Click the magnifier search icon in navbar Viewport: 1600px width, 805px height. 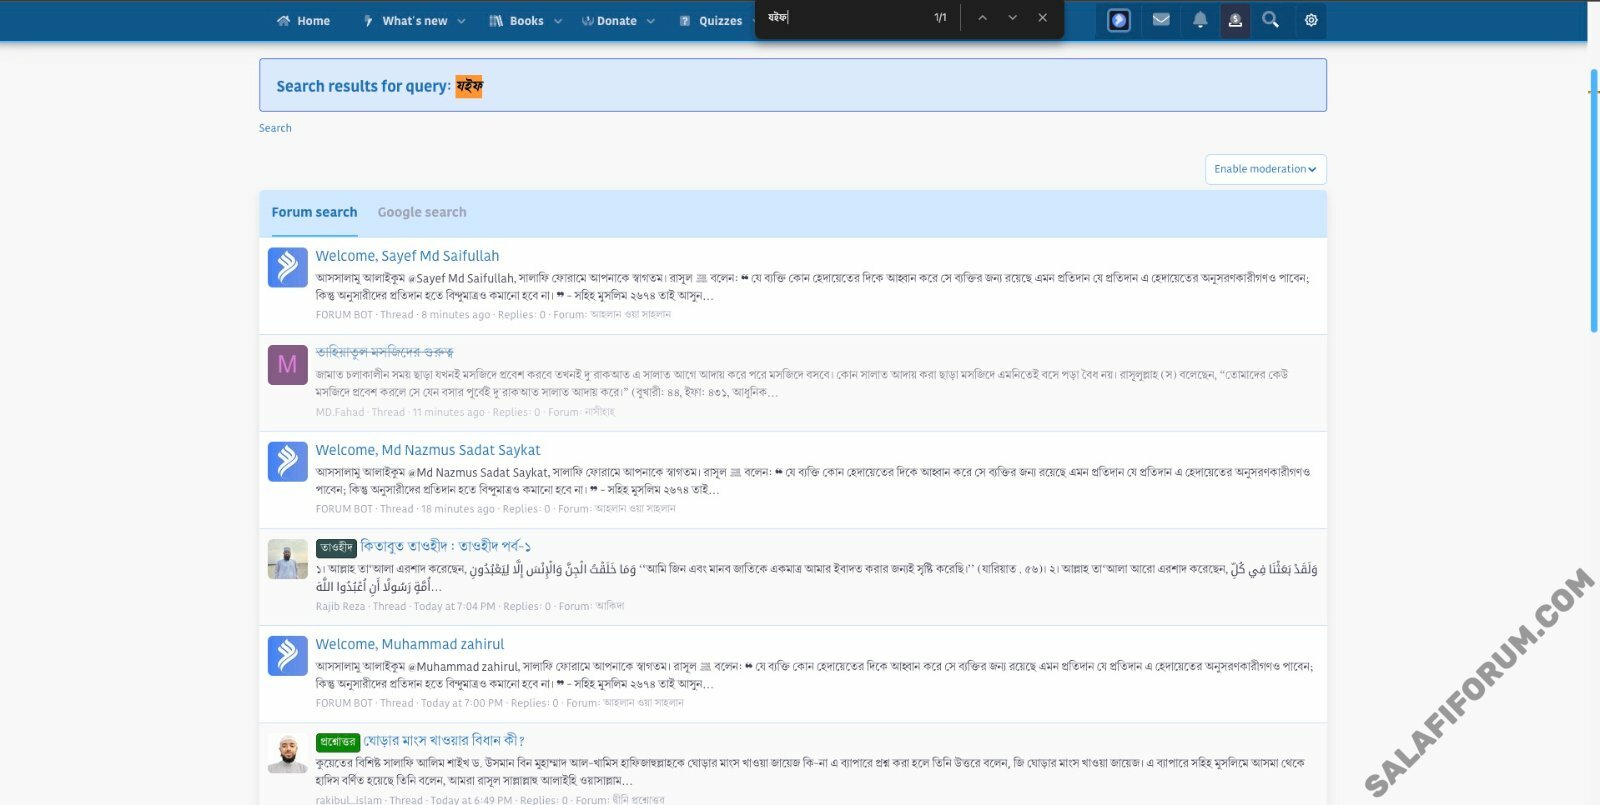pos(1270,20)
